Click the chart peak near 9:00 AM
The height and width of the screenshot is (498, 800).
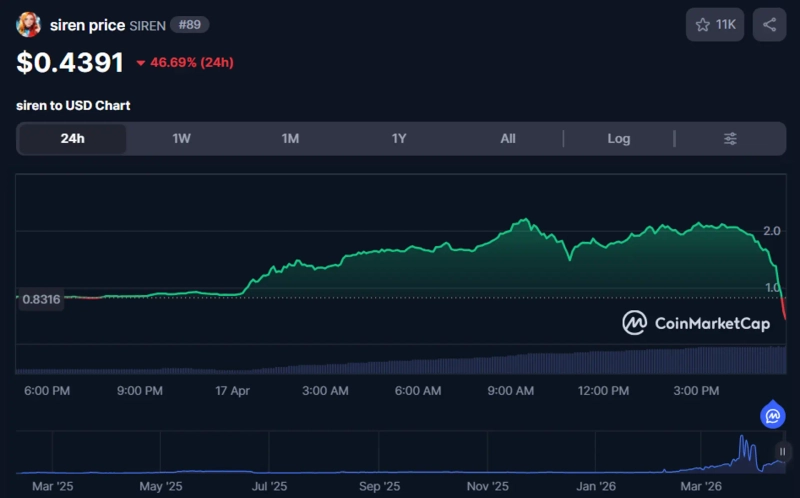pos(521,221)
